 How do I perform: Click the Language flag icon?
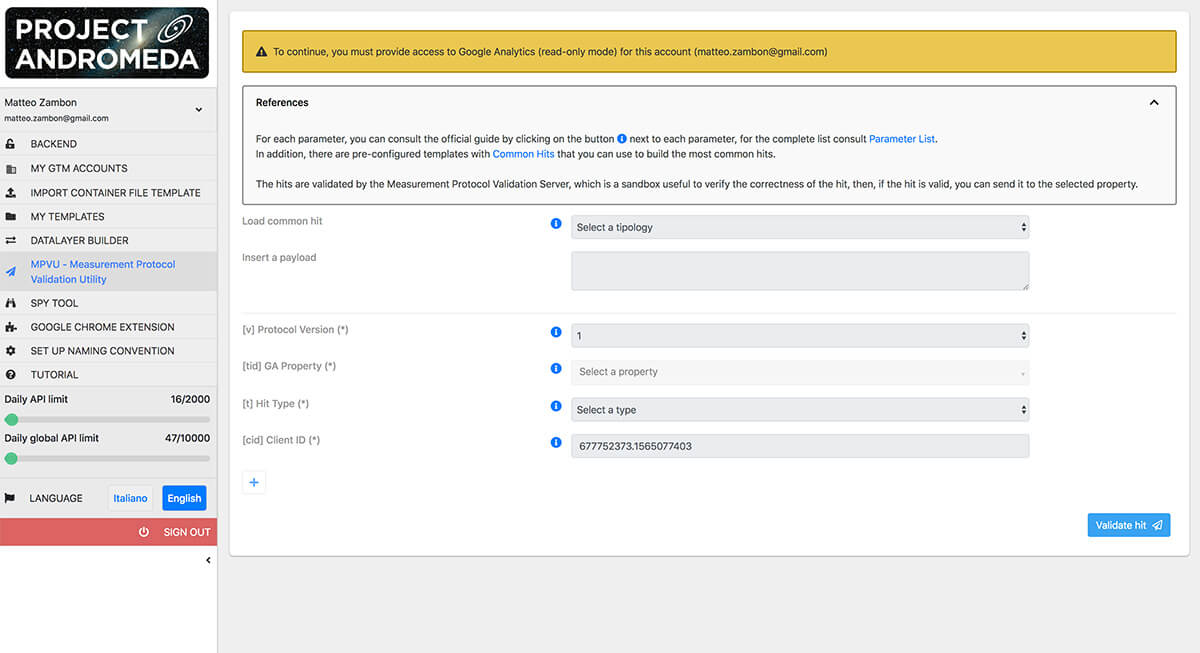(10, 498)
